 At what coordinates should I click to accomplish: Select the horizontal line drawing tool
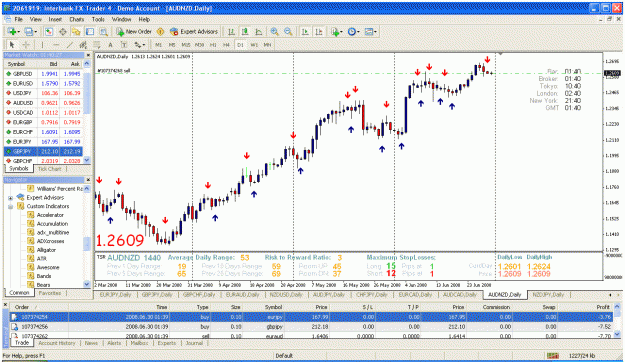56,45
